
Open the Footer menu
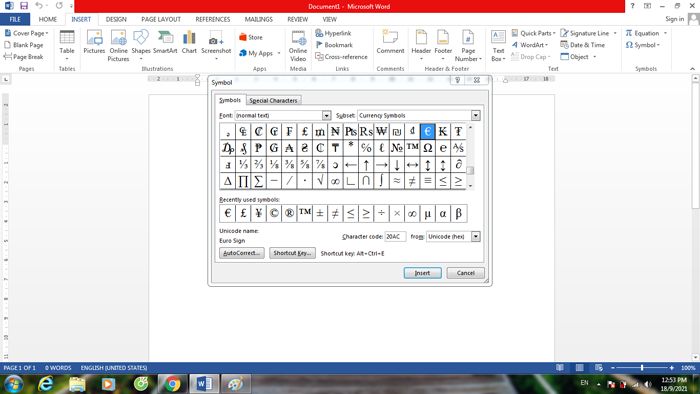click(443, 46)
